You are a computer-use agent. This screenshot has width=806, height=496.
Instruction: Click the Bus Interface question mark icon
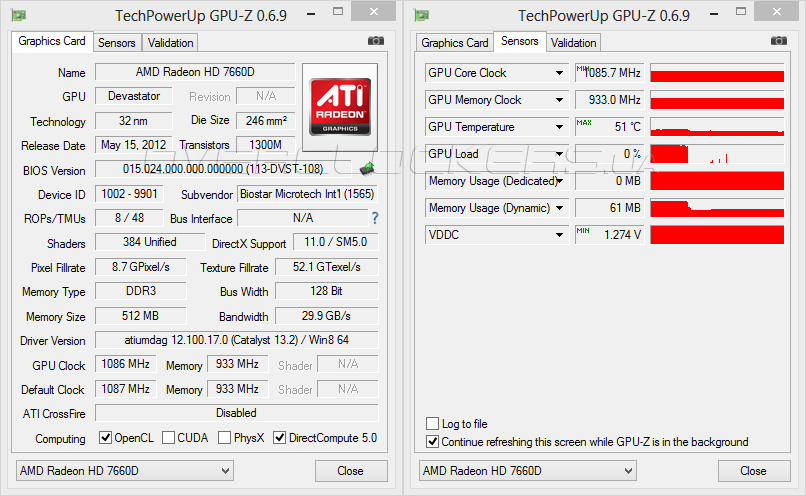(x=375, y=218)
